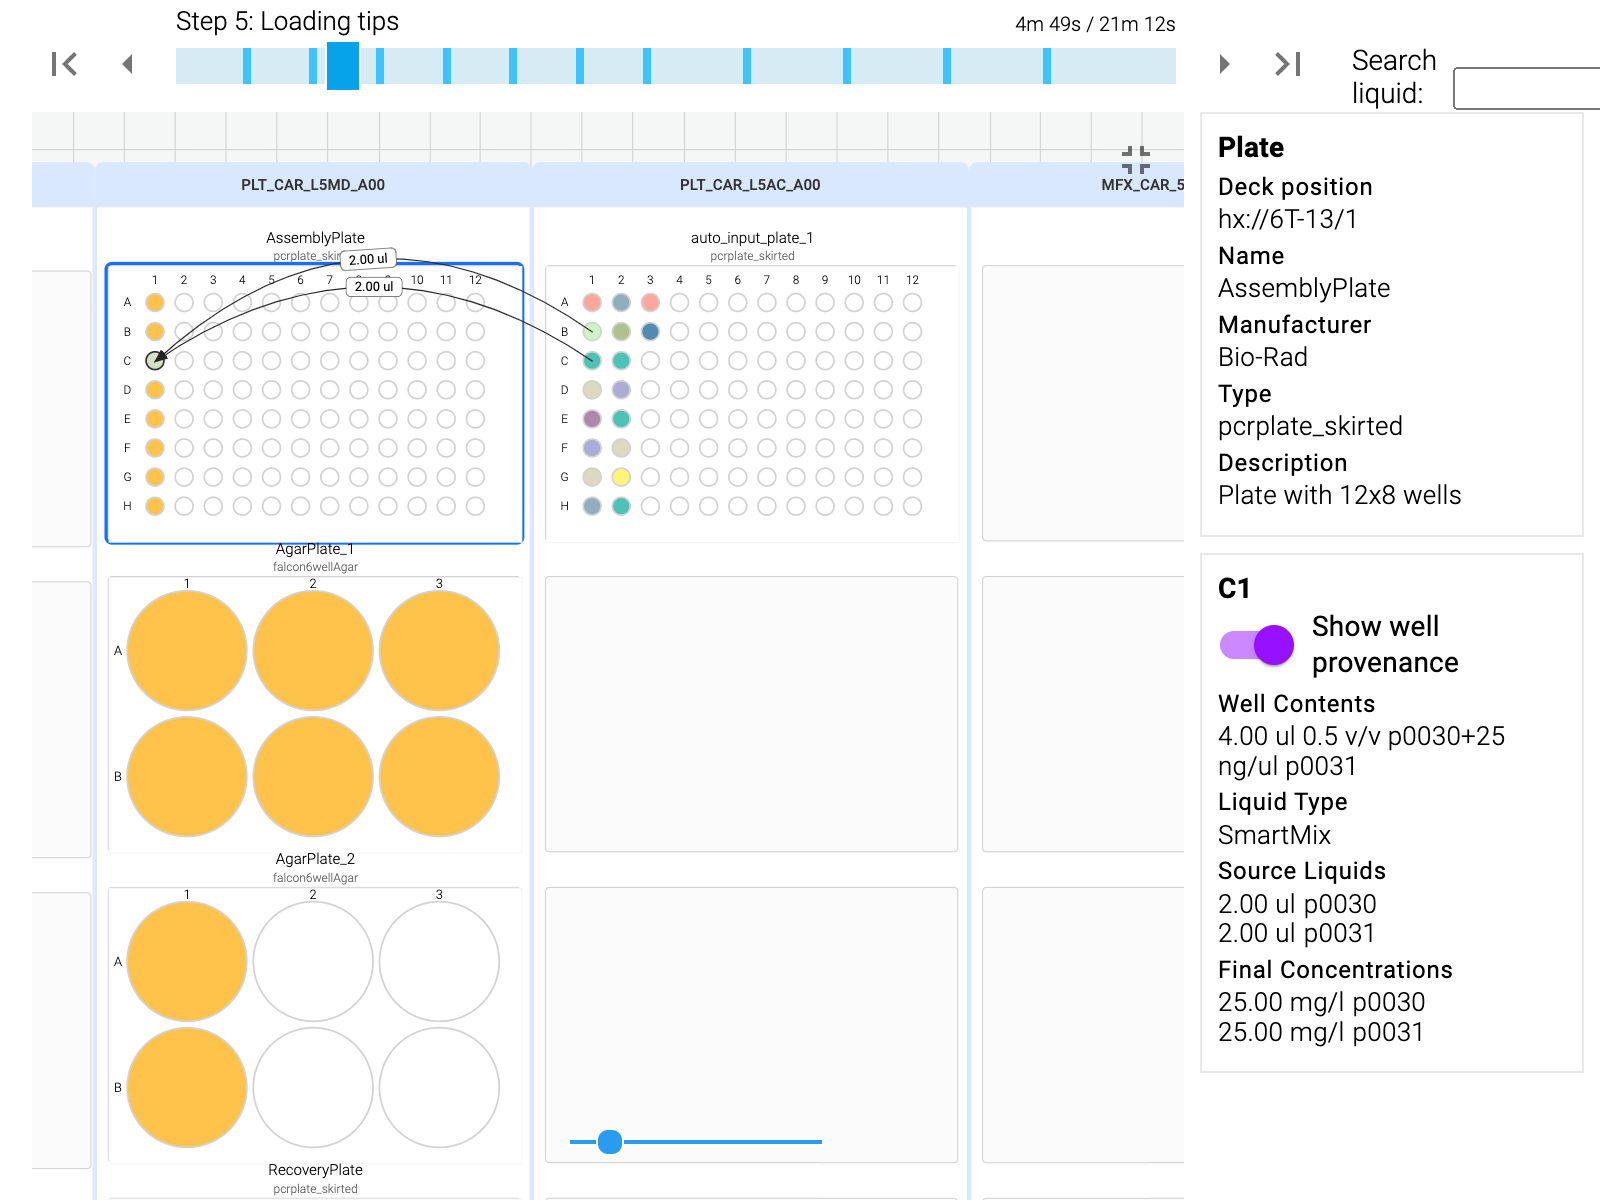1600x1200 pixels.
Task: Click well A1 of AgarPlate_1
Action: [187, 651]
